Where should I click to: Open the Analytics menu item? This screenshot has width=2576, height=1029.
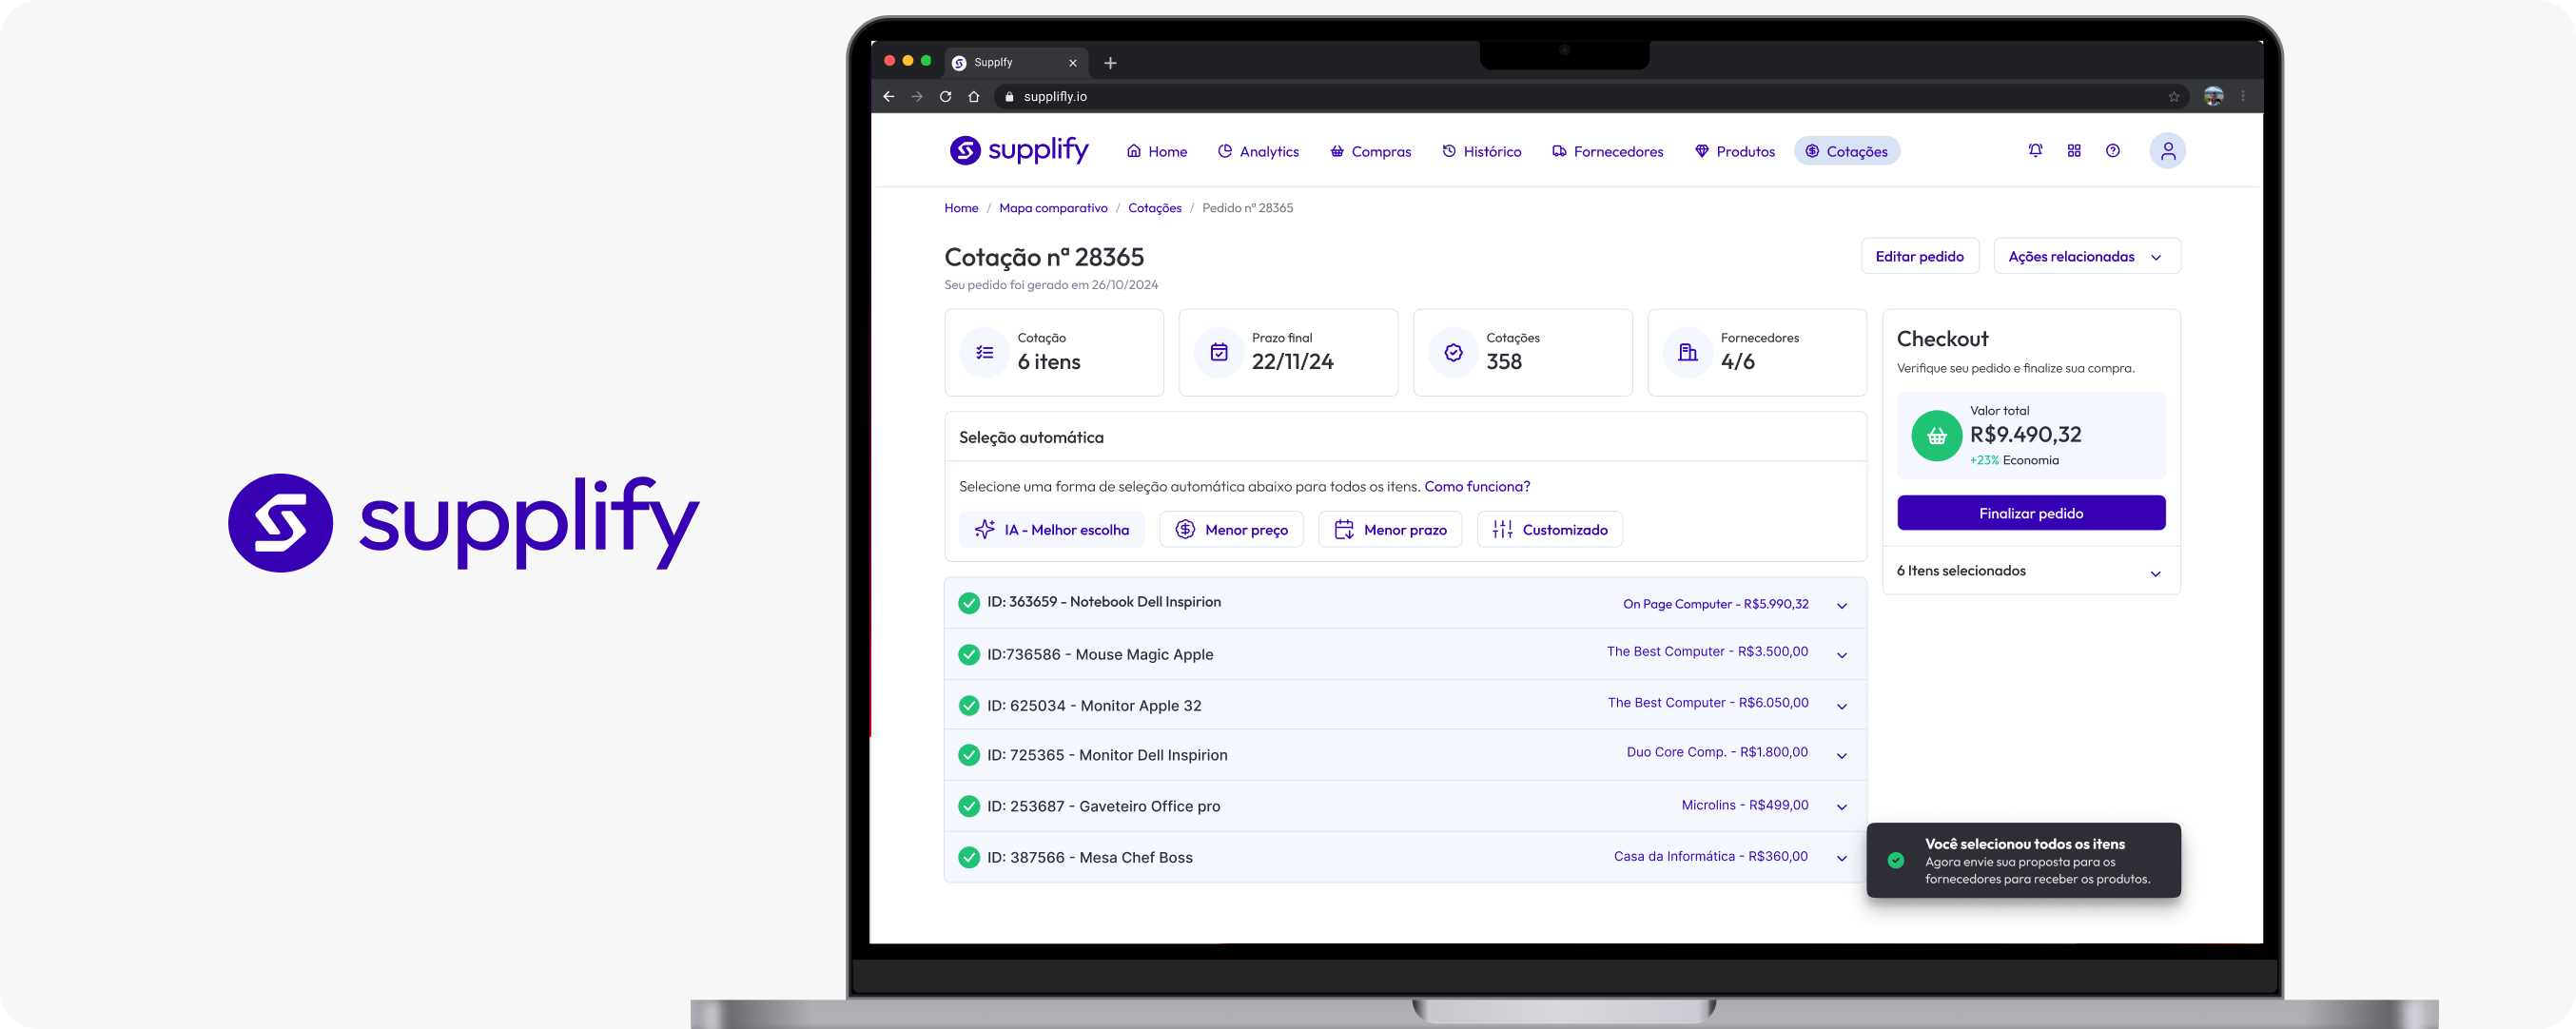point(1258,151)
